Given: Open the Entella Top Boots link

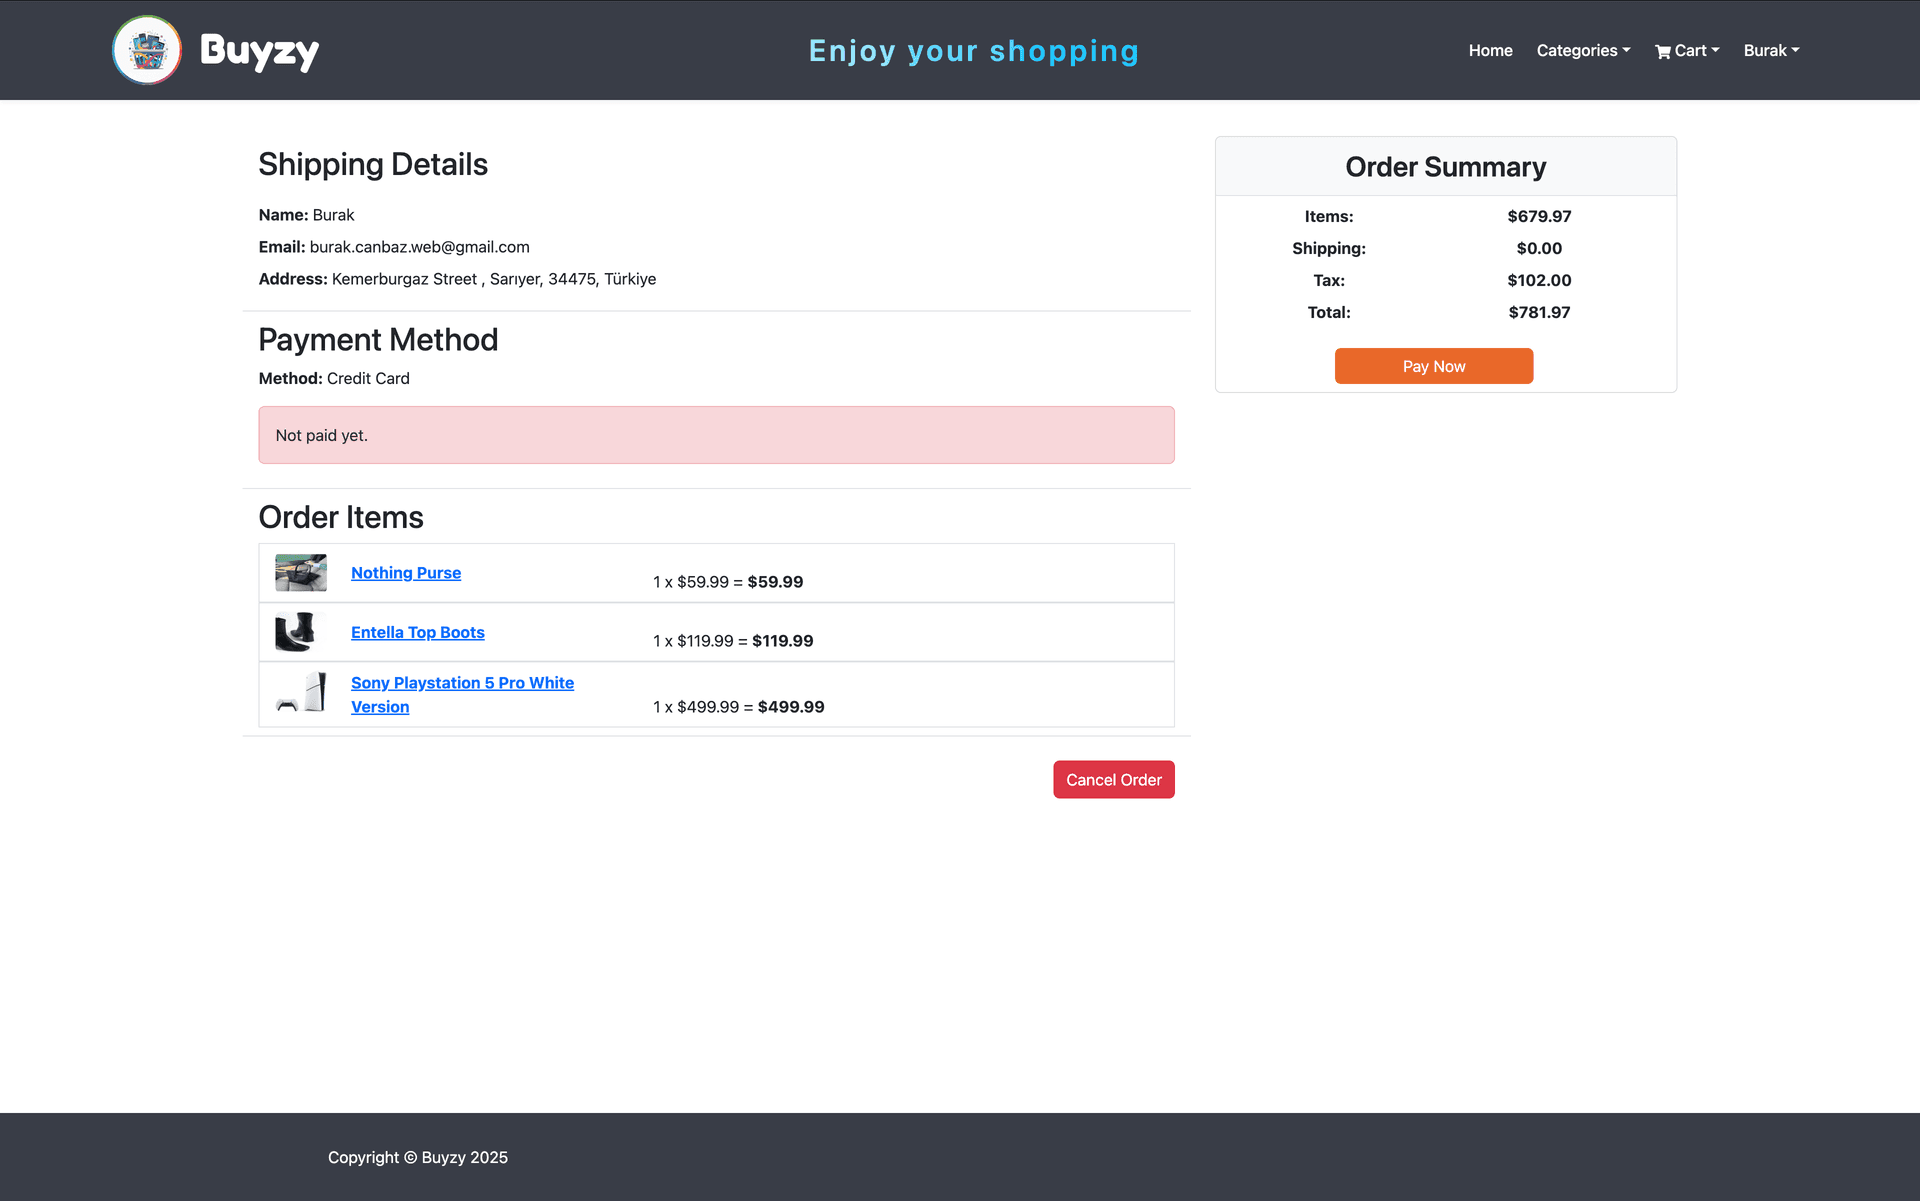Looking at the screenshot, I should click(417, 631).
